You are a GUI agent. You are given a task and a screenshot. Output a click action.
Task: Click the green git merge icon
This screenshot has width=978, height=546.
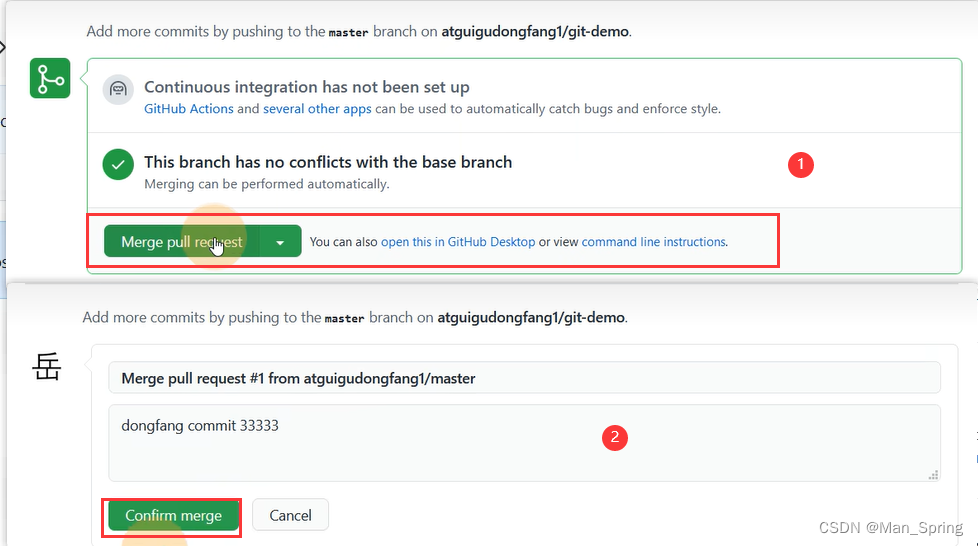point(50,79)
